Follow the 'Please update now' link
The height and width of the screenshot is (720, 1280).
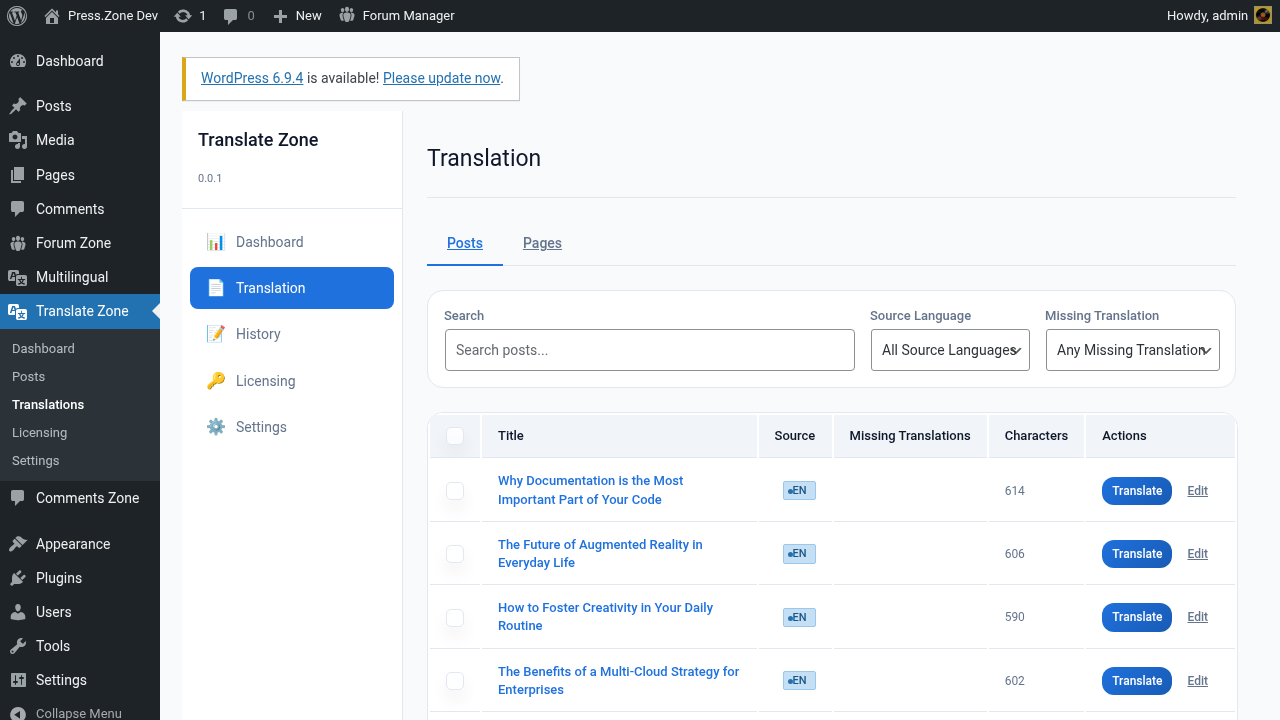[441, 78]
